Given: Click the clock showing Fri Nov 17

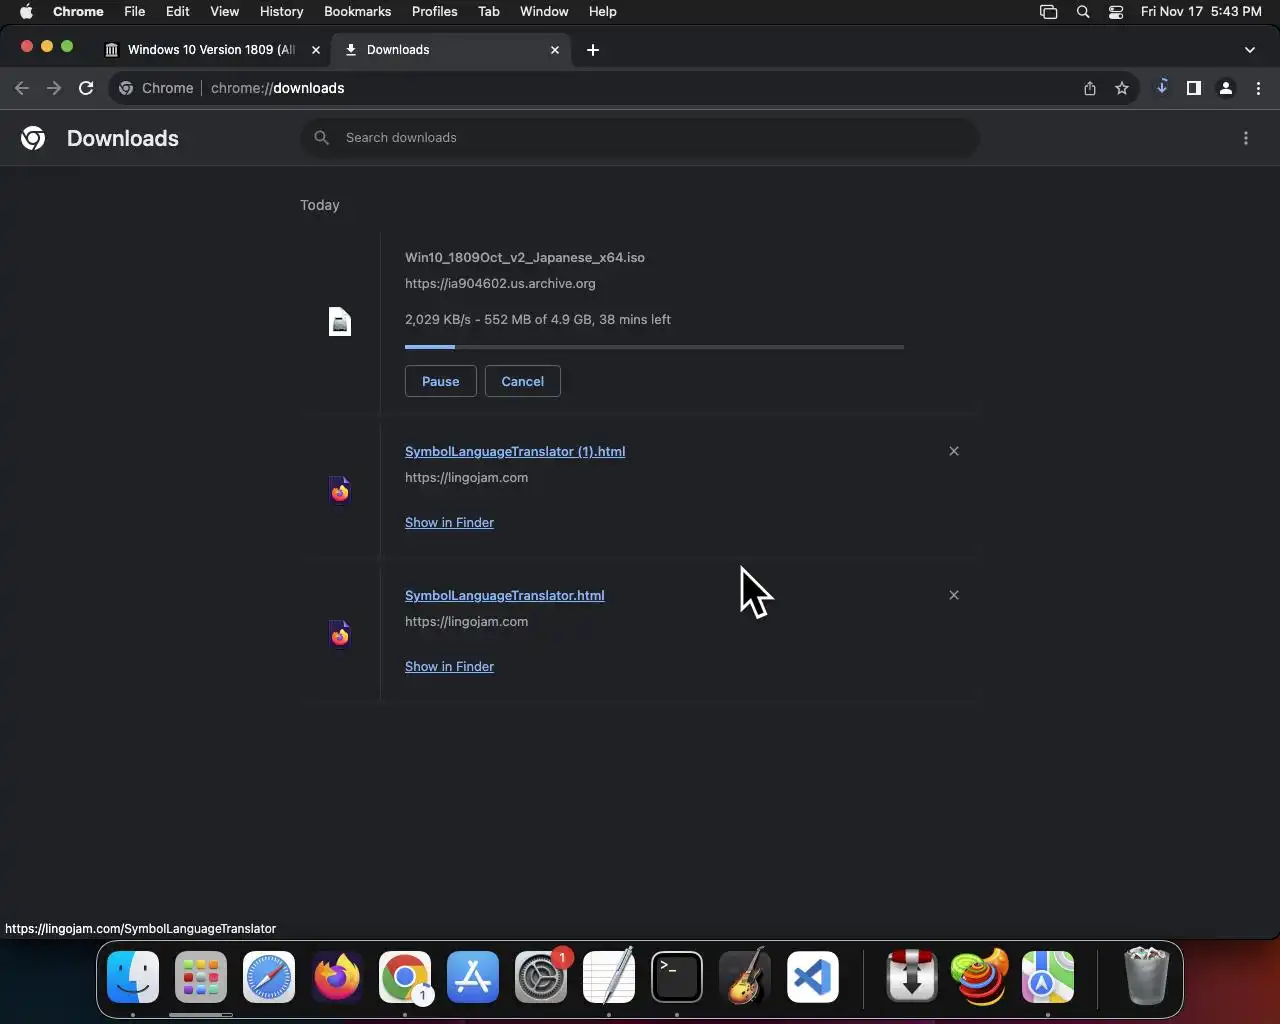Looking at the screenshot, I should 1201,12.
